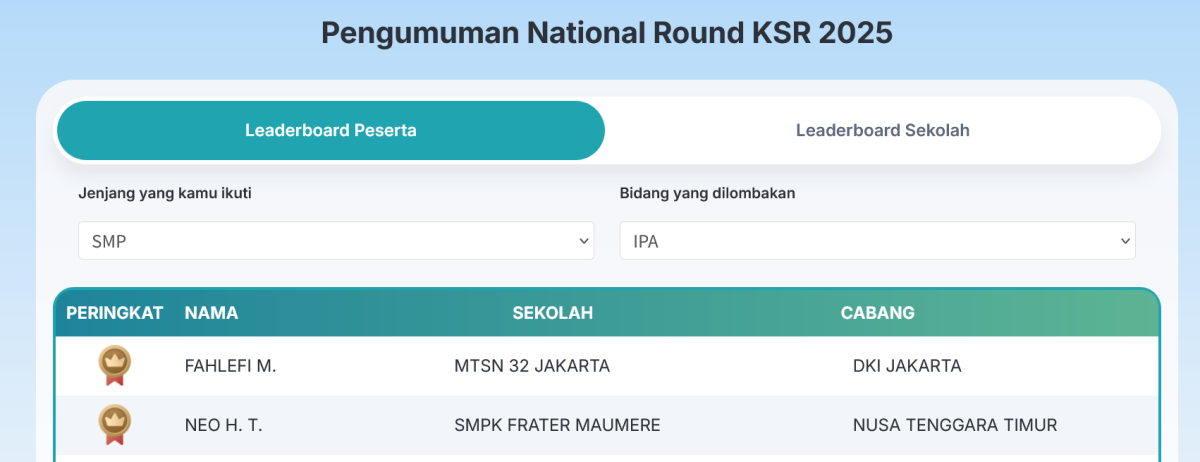Screen dimensions: 1200x462
Task: Click the CABANG column header
Action: click(877, 313)
